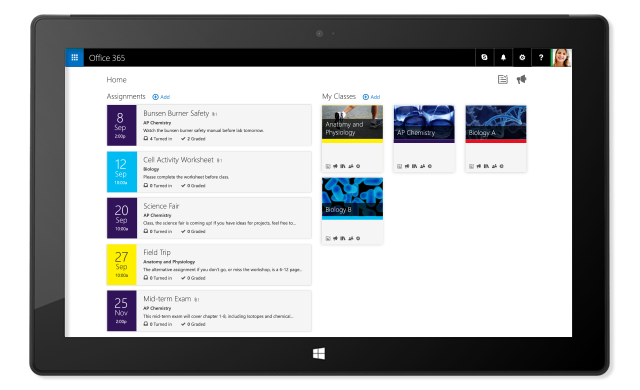The image size is (640, 390).
Task: Open the library icon on AP Chemistry class card
Action: [414, 166]
